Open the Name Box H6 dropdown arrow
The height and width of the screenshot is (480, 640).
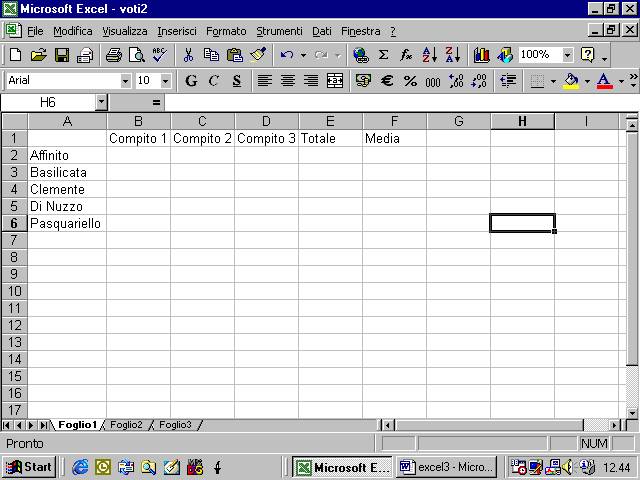click(x=101, y=102)
